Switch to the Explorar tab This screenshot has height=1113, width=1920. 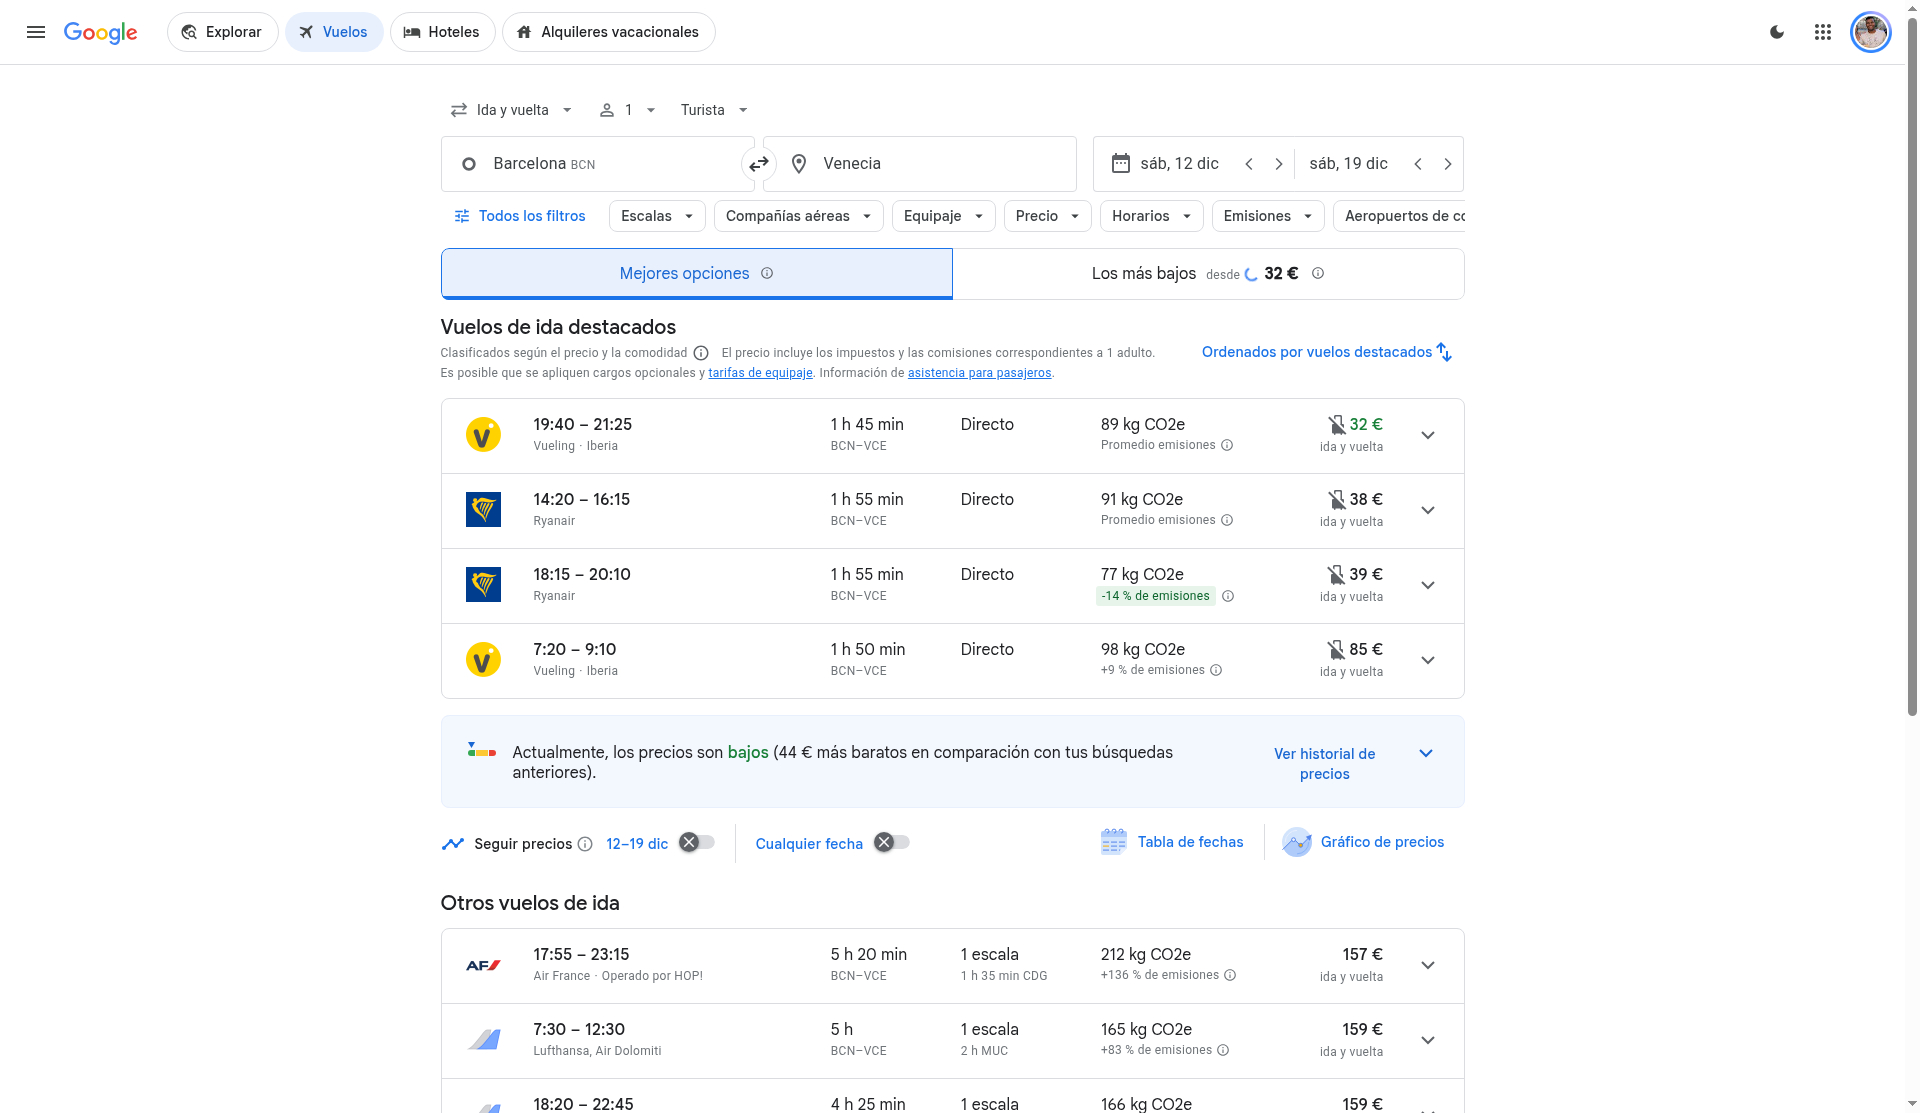coord(222,32)
